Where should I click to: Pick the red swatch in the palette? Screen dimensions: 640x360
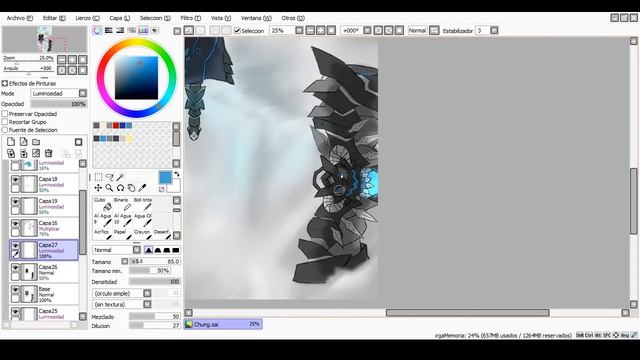(116, 126)
